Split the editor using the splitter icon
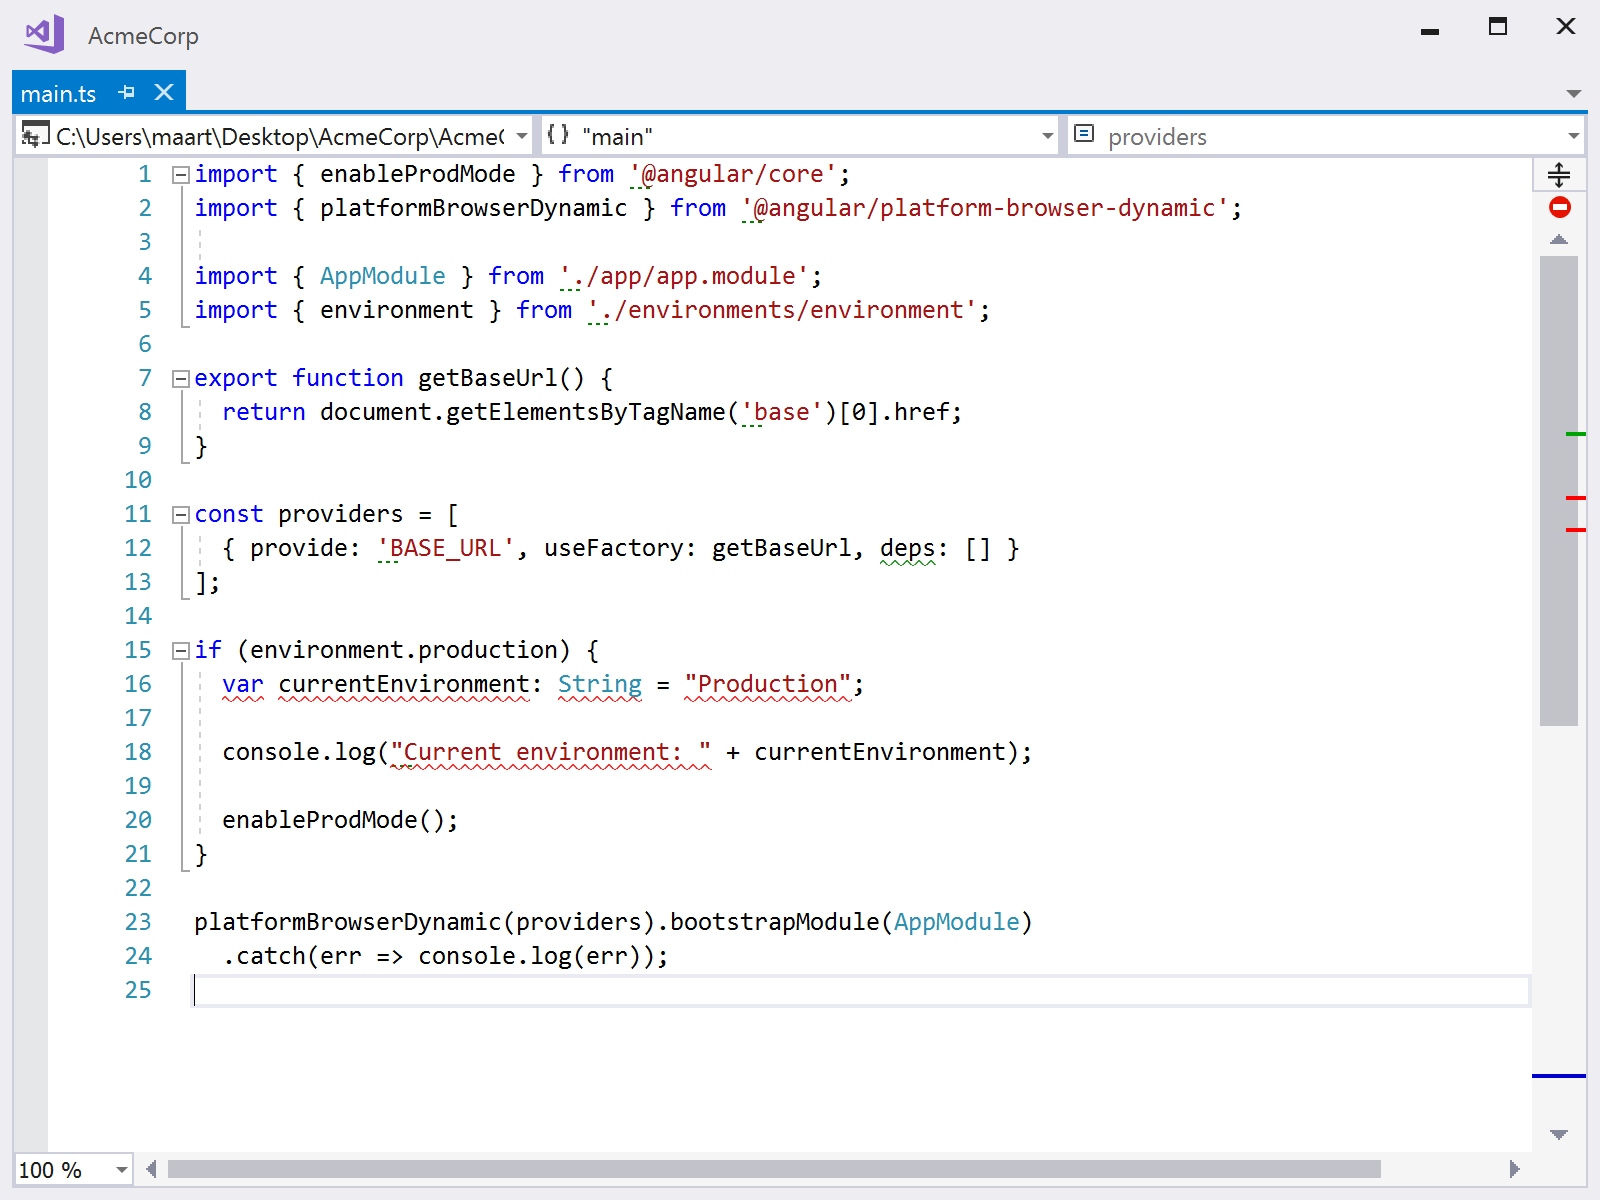 pyautogui.click(x=1557, y=174)
